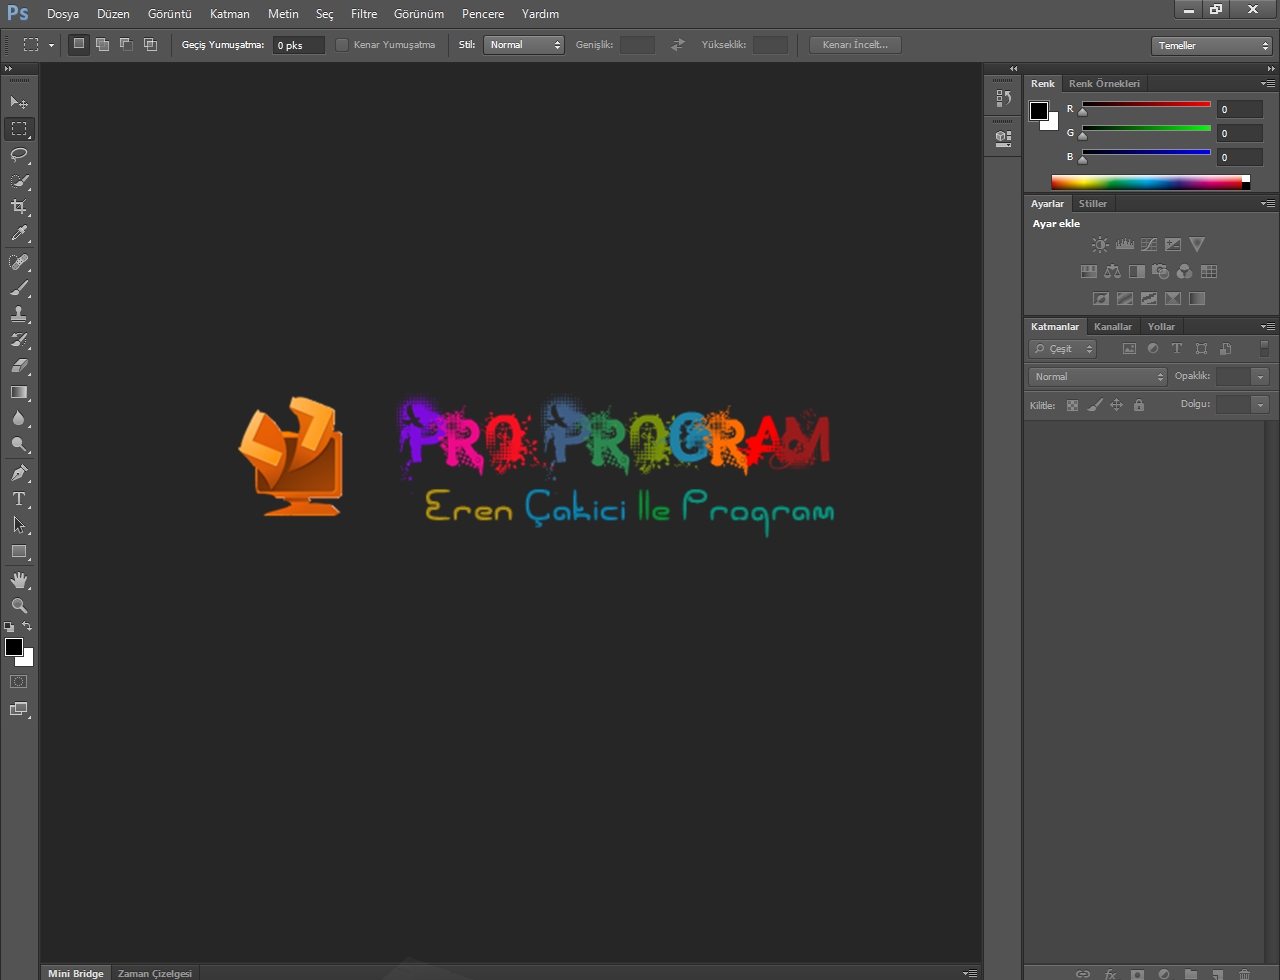
Task: Switch to the Stiller tab
Action: pyautogui.click(x=1093, y=204)
